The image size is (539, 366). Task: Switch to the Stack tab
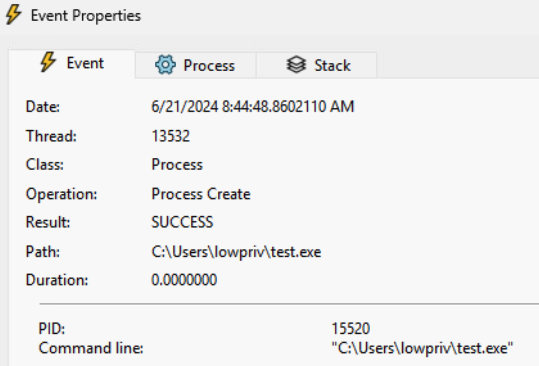pyautogui.click(x=317, y=65)
